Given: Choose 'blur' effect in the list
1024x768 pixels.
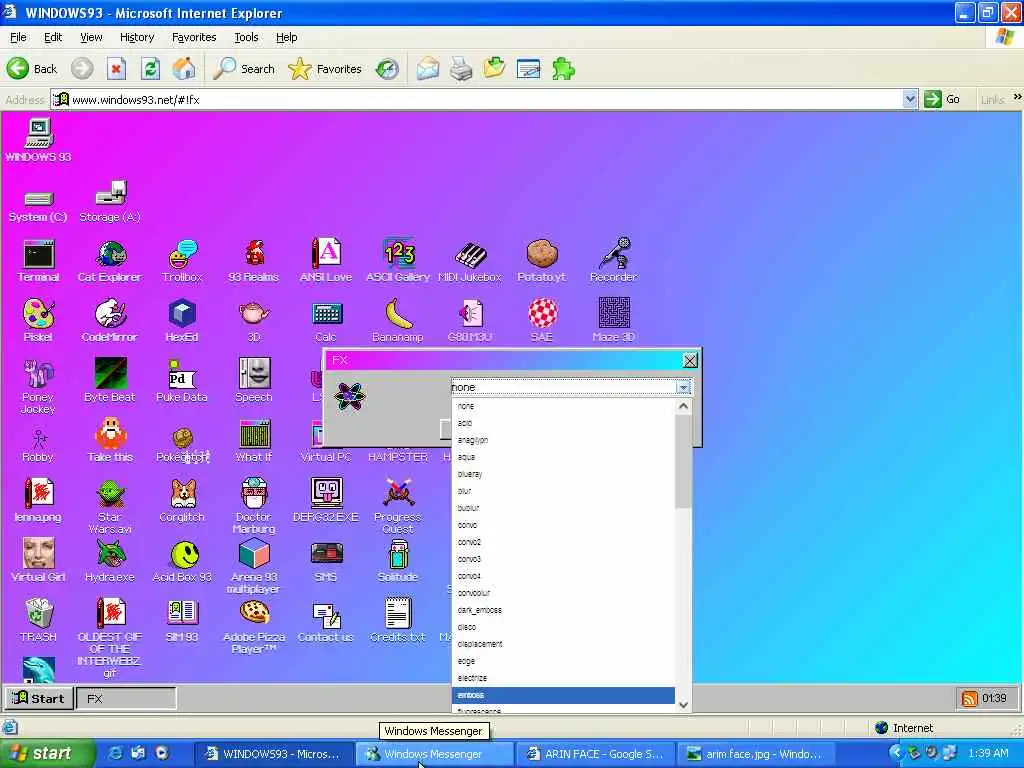Looking at the screenshot, I should [563, 491].
